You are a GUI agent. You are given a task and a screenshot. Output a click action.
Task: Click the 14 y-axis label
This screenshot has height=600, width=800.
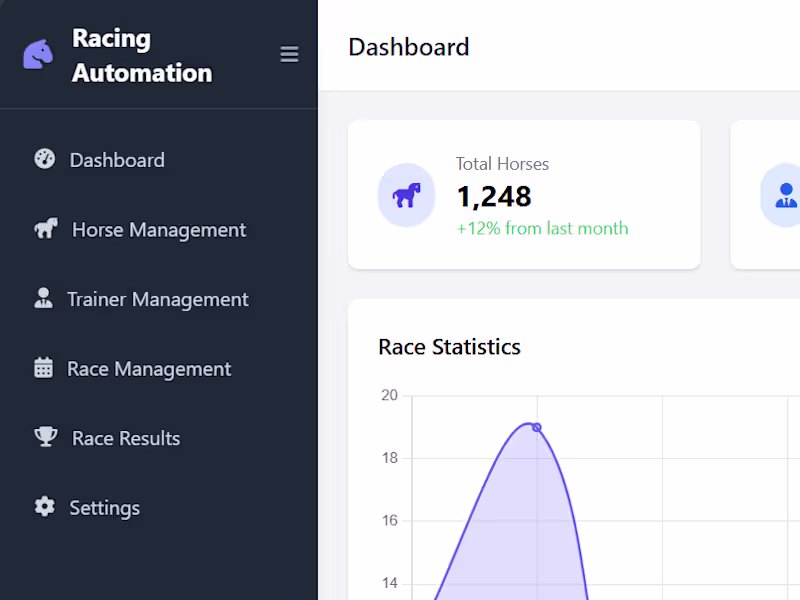[389, 583]
